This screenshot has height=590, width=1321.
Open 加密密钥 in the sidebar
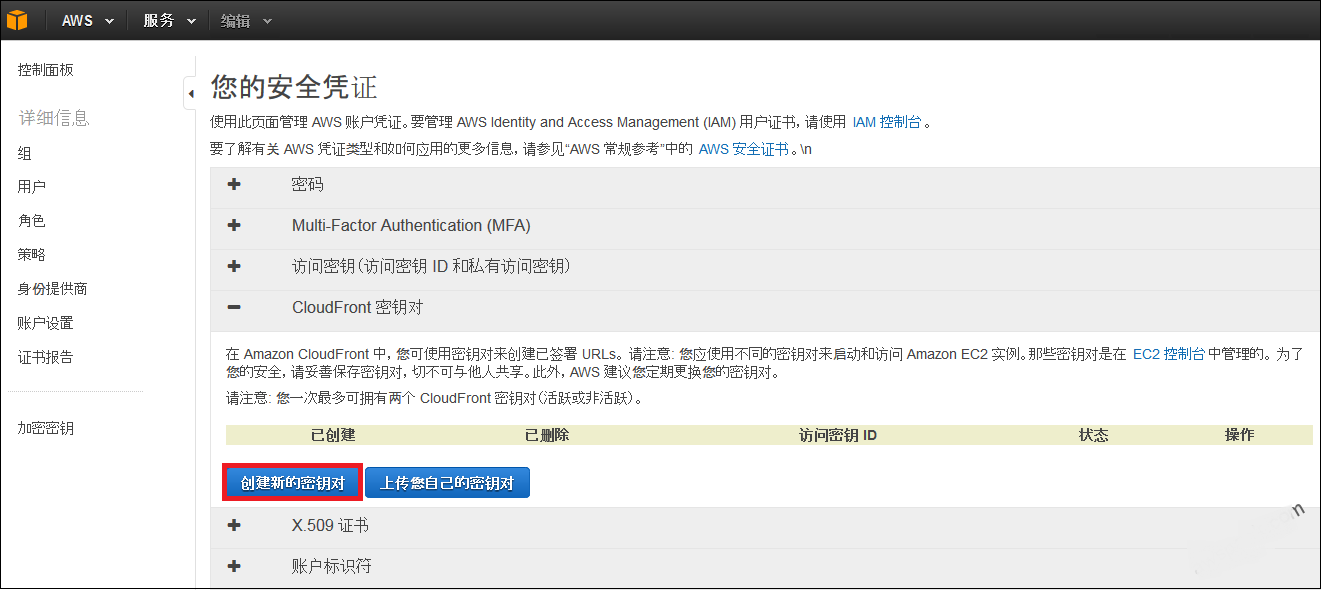[x=46, y=428]
